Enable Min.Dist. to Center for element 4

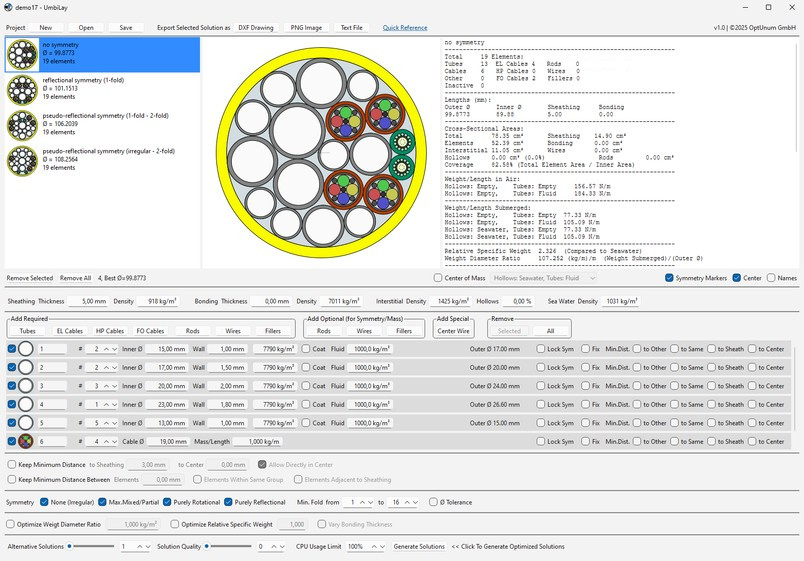coord(752,404)
